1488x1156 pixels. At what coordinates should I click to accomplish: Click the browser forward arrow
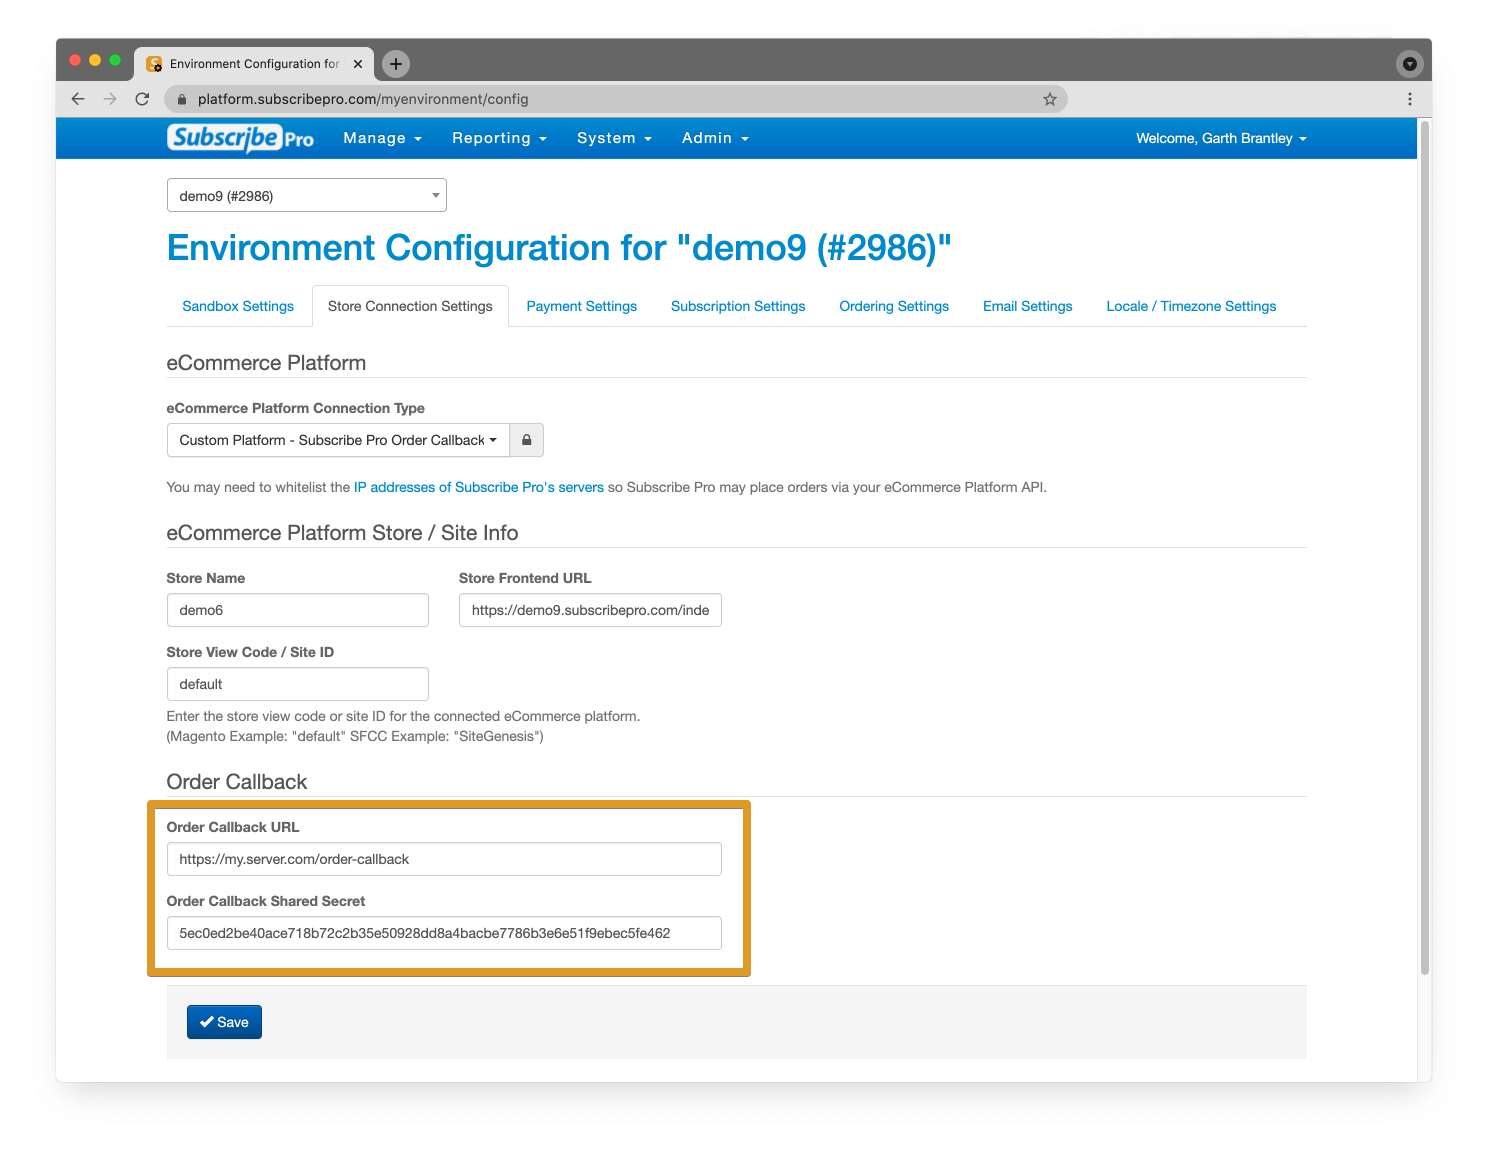[110, 99]
